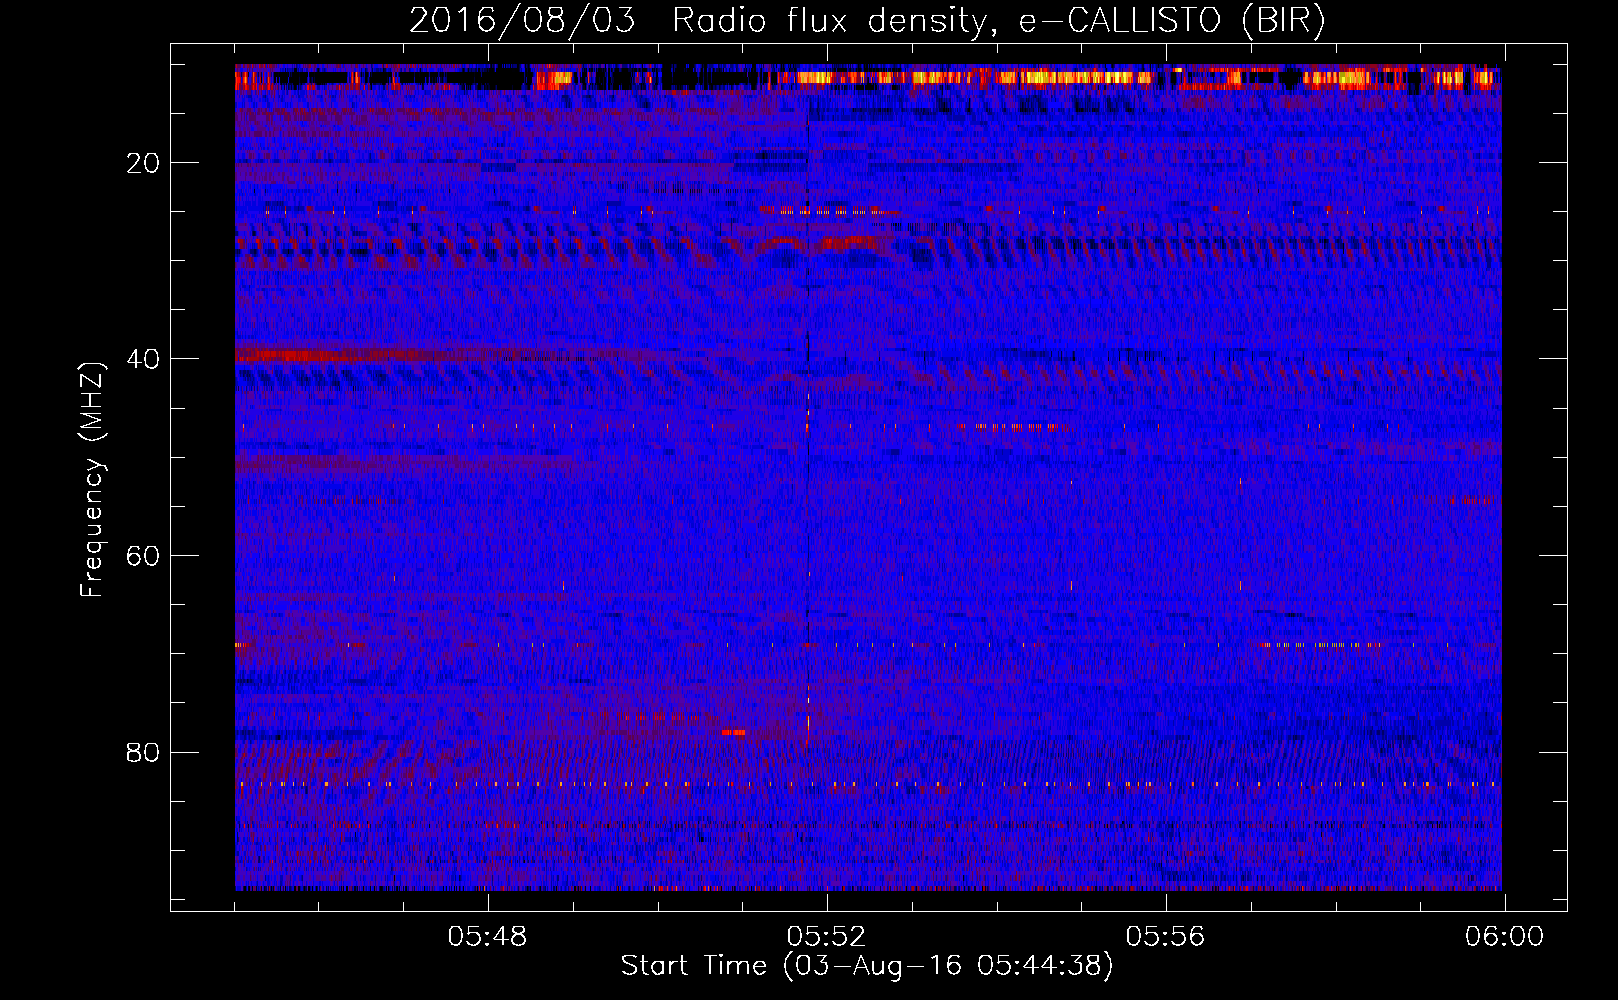Click the 05:52 time tick label
Screen dimensions: 1618x1000
pyautogui.click(x=826, y=937)
